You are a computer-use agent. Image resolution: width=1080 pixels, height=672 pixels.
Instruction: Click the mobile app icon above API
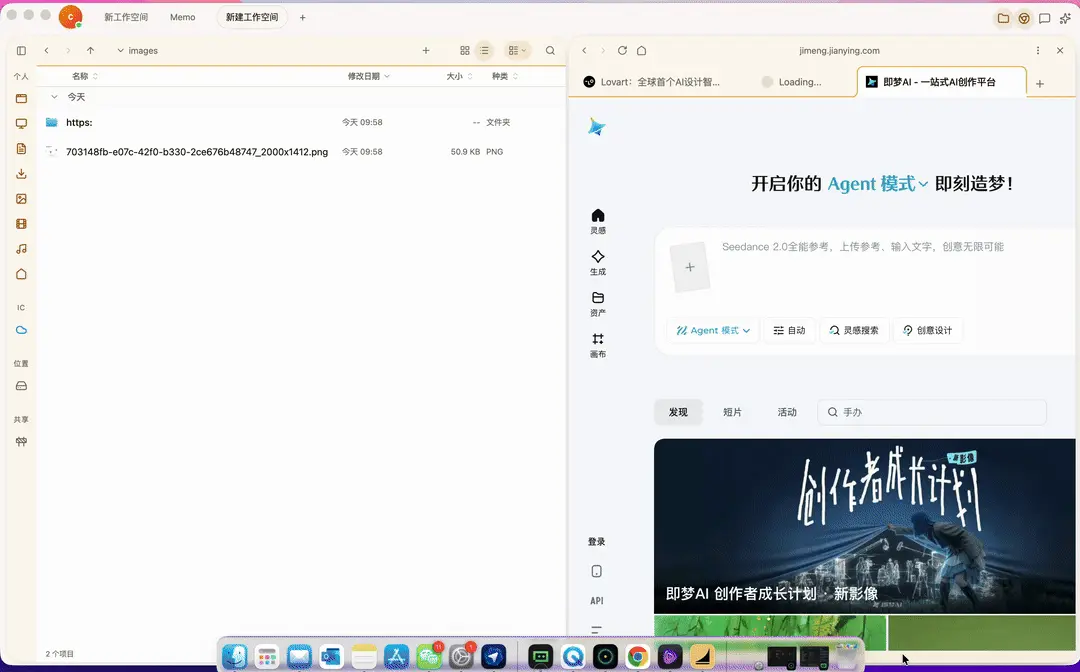596,570
